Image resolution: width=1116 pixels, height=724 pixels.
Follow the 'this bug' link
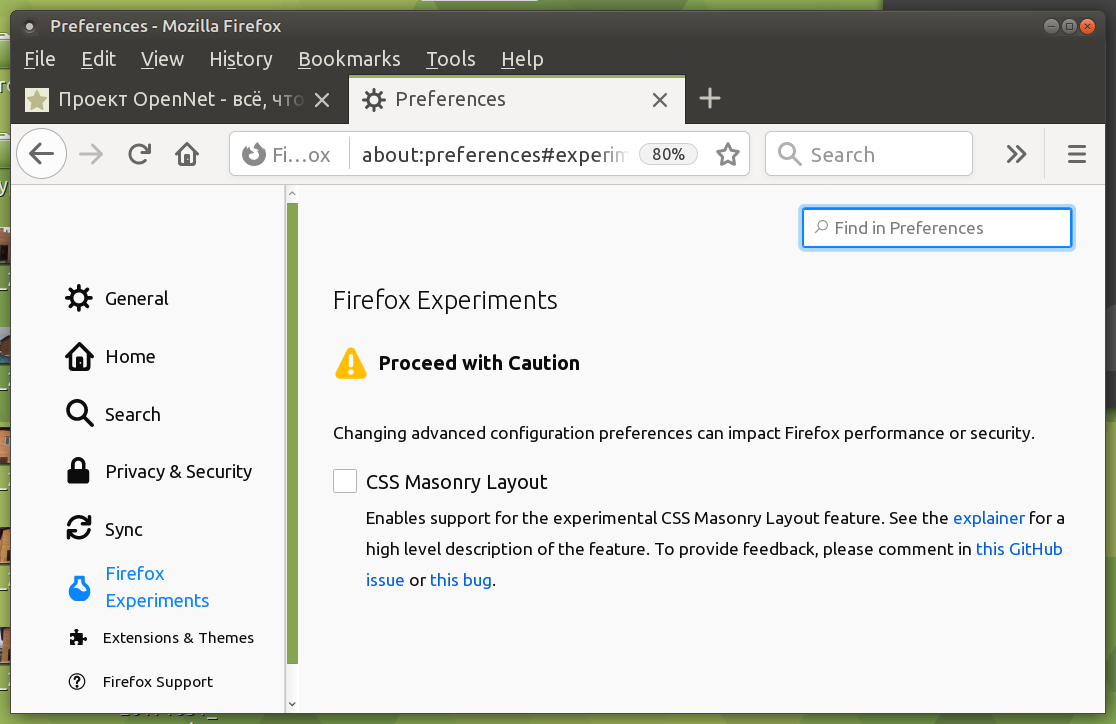[461, 580]
